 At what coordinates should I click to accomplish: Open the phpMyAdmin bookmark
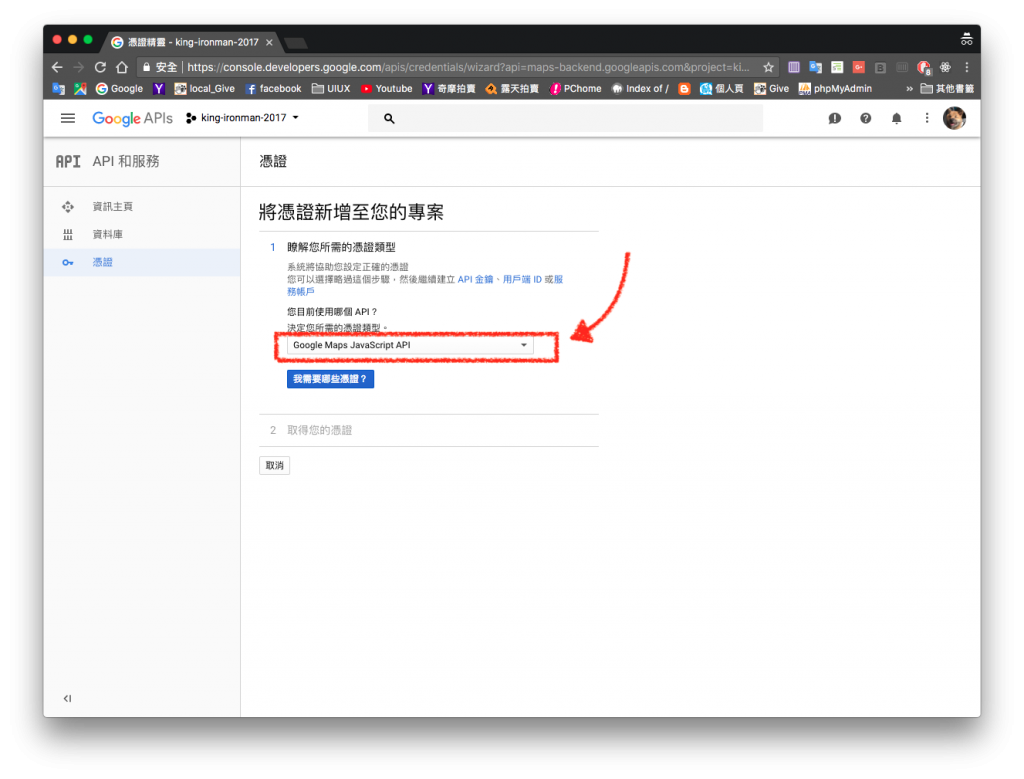(x=835, y=89)
